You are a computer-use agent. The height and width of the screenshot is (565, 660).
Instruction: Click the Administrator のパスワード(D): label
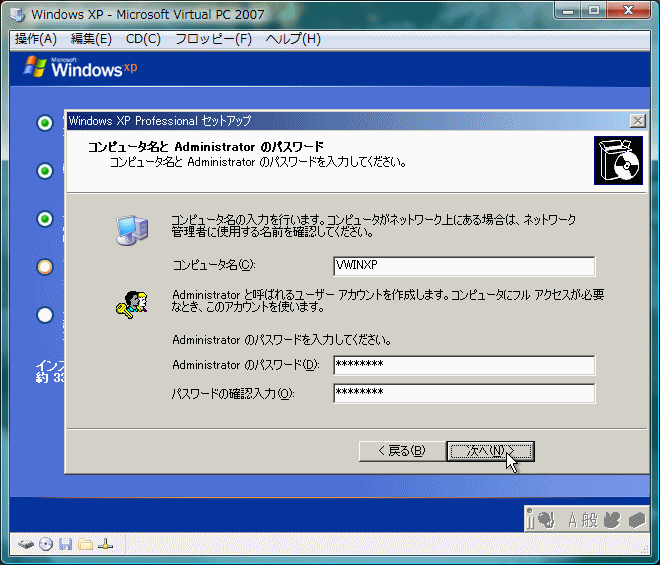[246, 365]
